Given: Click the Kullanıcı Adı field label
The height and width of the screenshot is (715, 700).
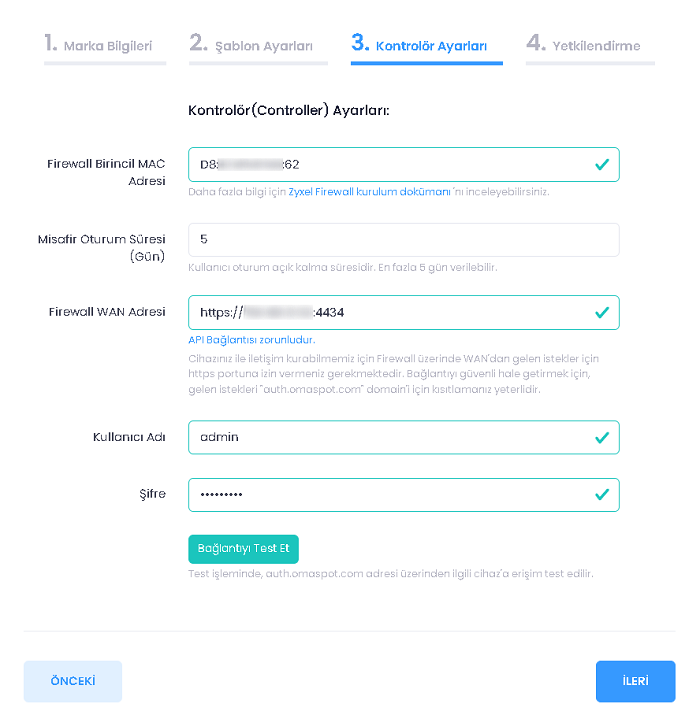Looking at the screenshot, I should (x=129, y=437).
